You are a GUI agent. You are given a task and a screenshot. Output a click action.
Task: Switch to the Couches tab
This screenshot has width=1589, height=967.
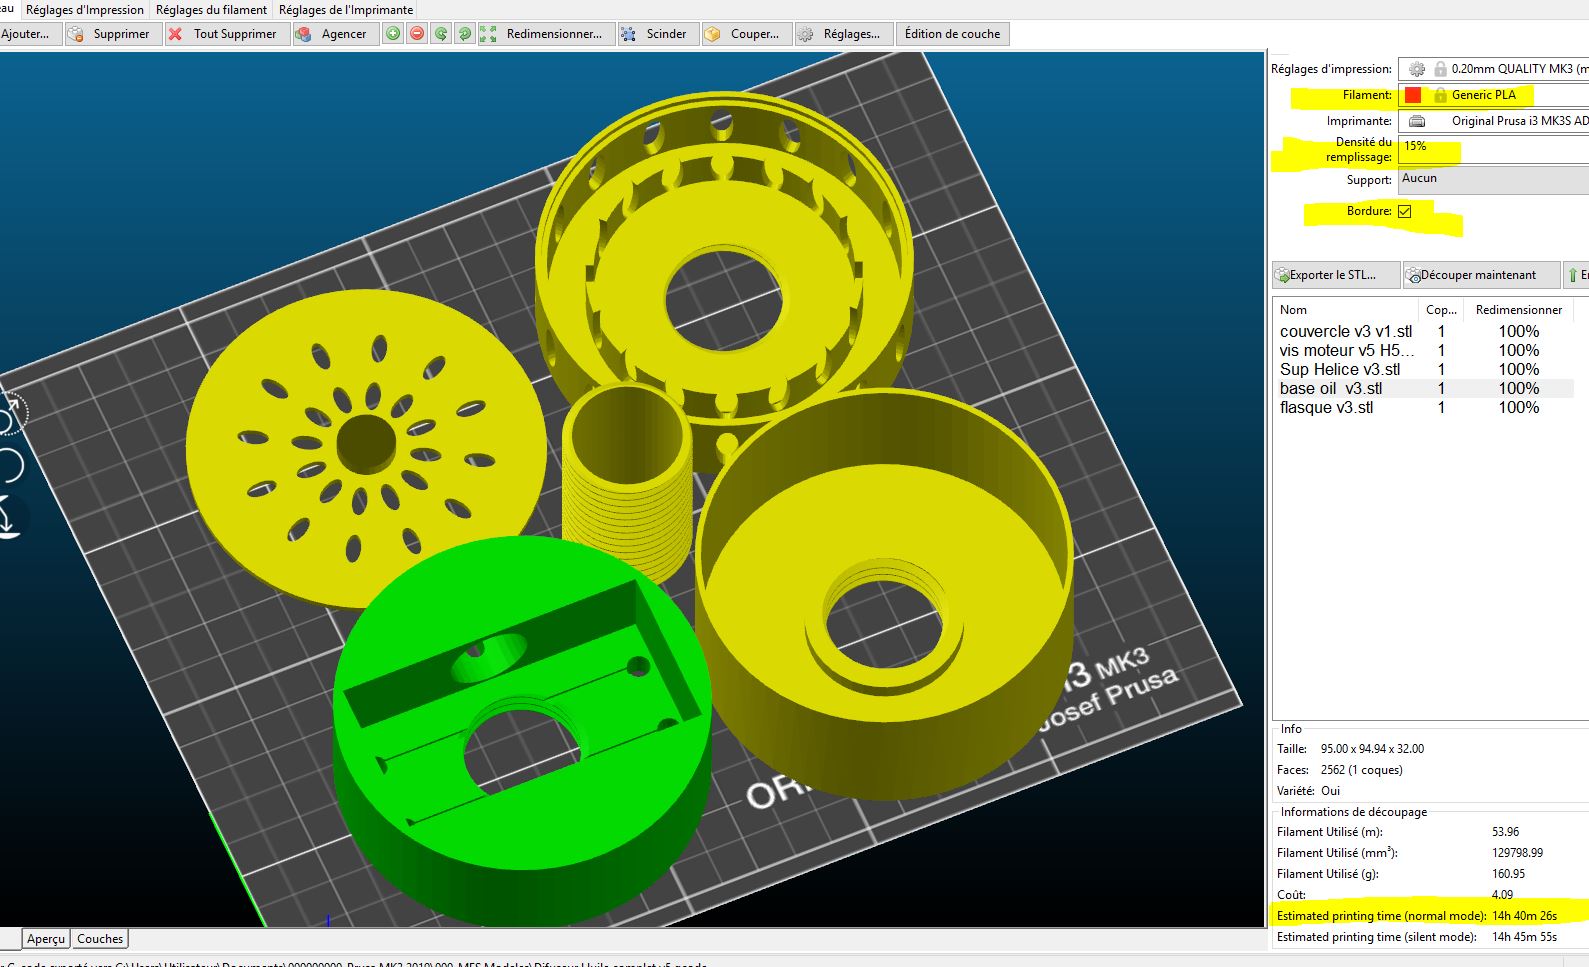(x=100, y=939)
